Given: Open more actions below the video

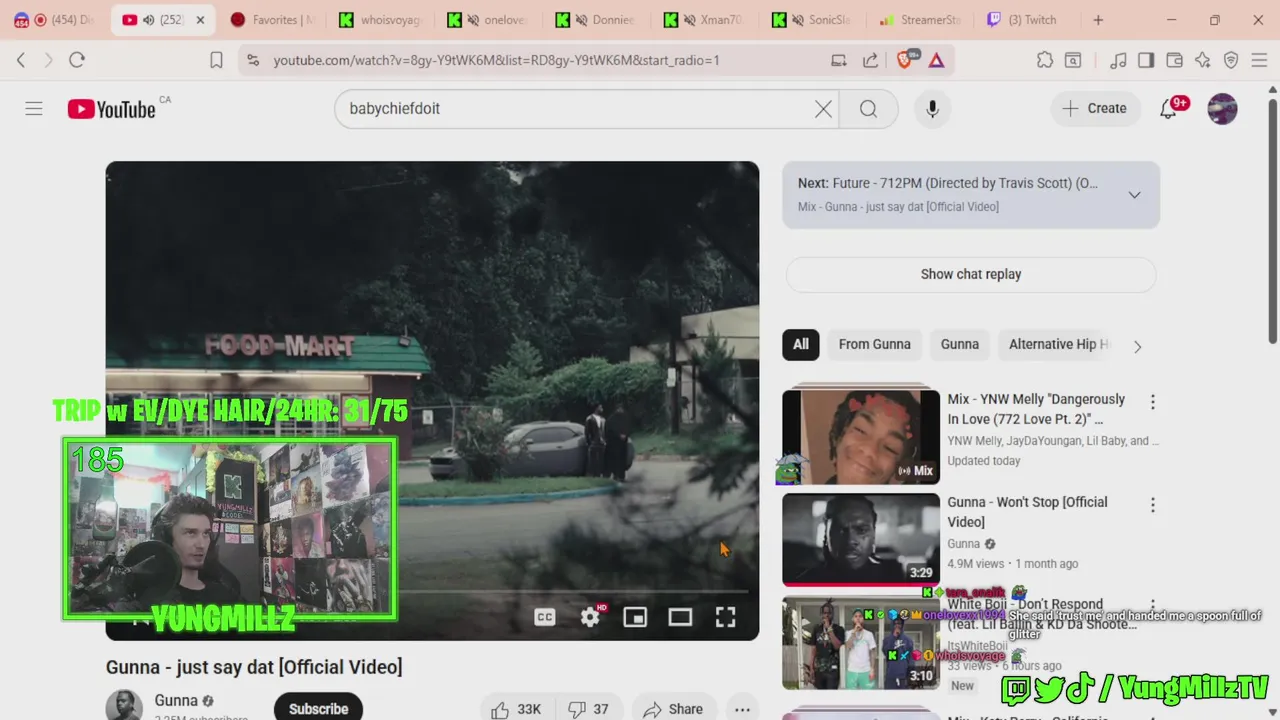Looking at the screenshot, I should pyautogui.click(x=742, y=709).
